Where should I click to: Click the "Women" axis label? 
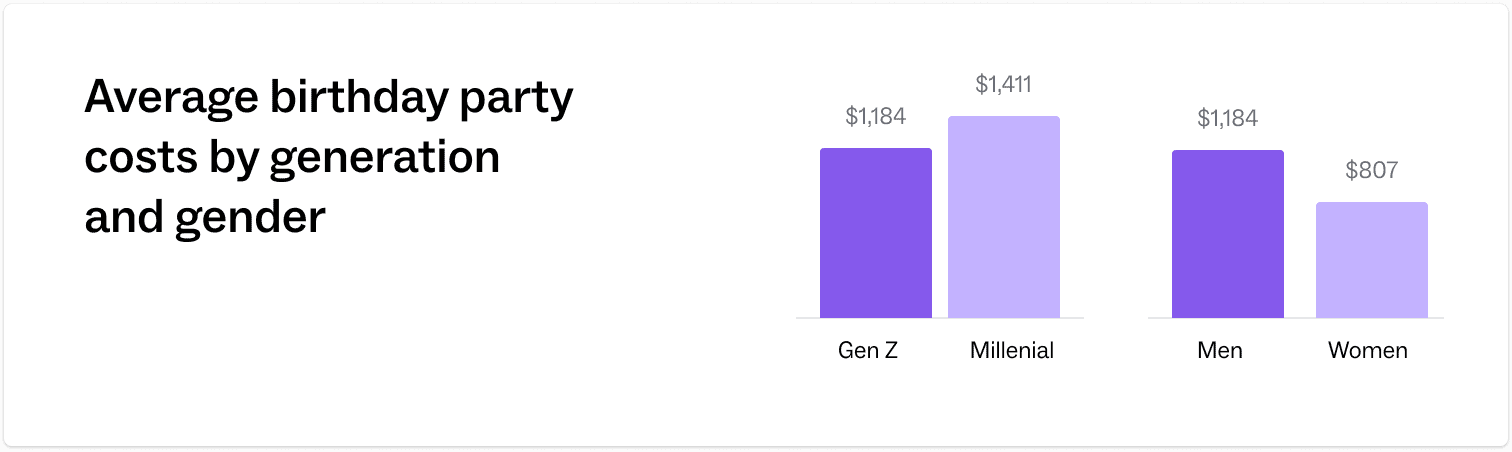tap(1367, 351)
